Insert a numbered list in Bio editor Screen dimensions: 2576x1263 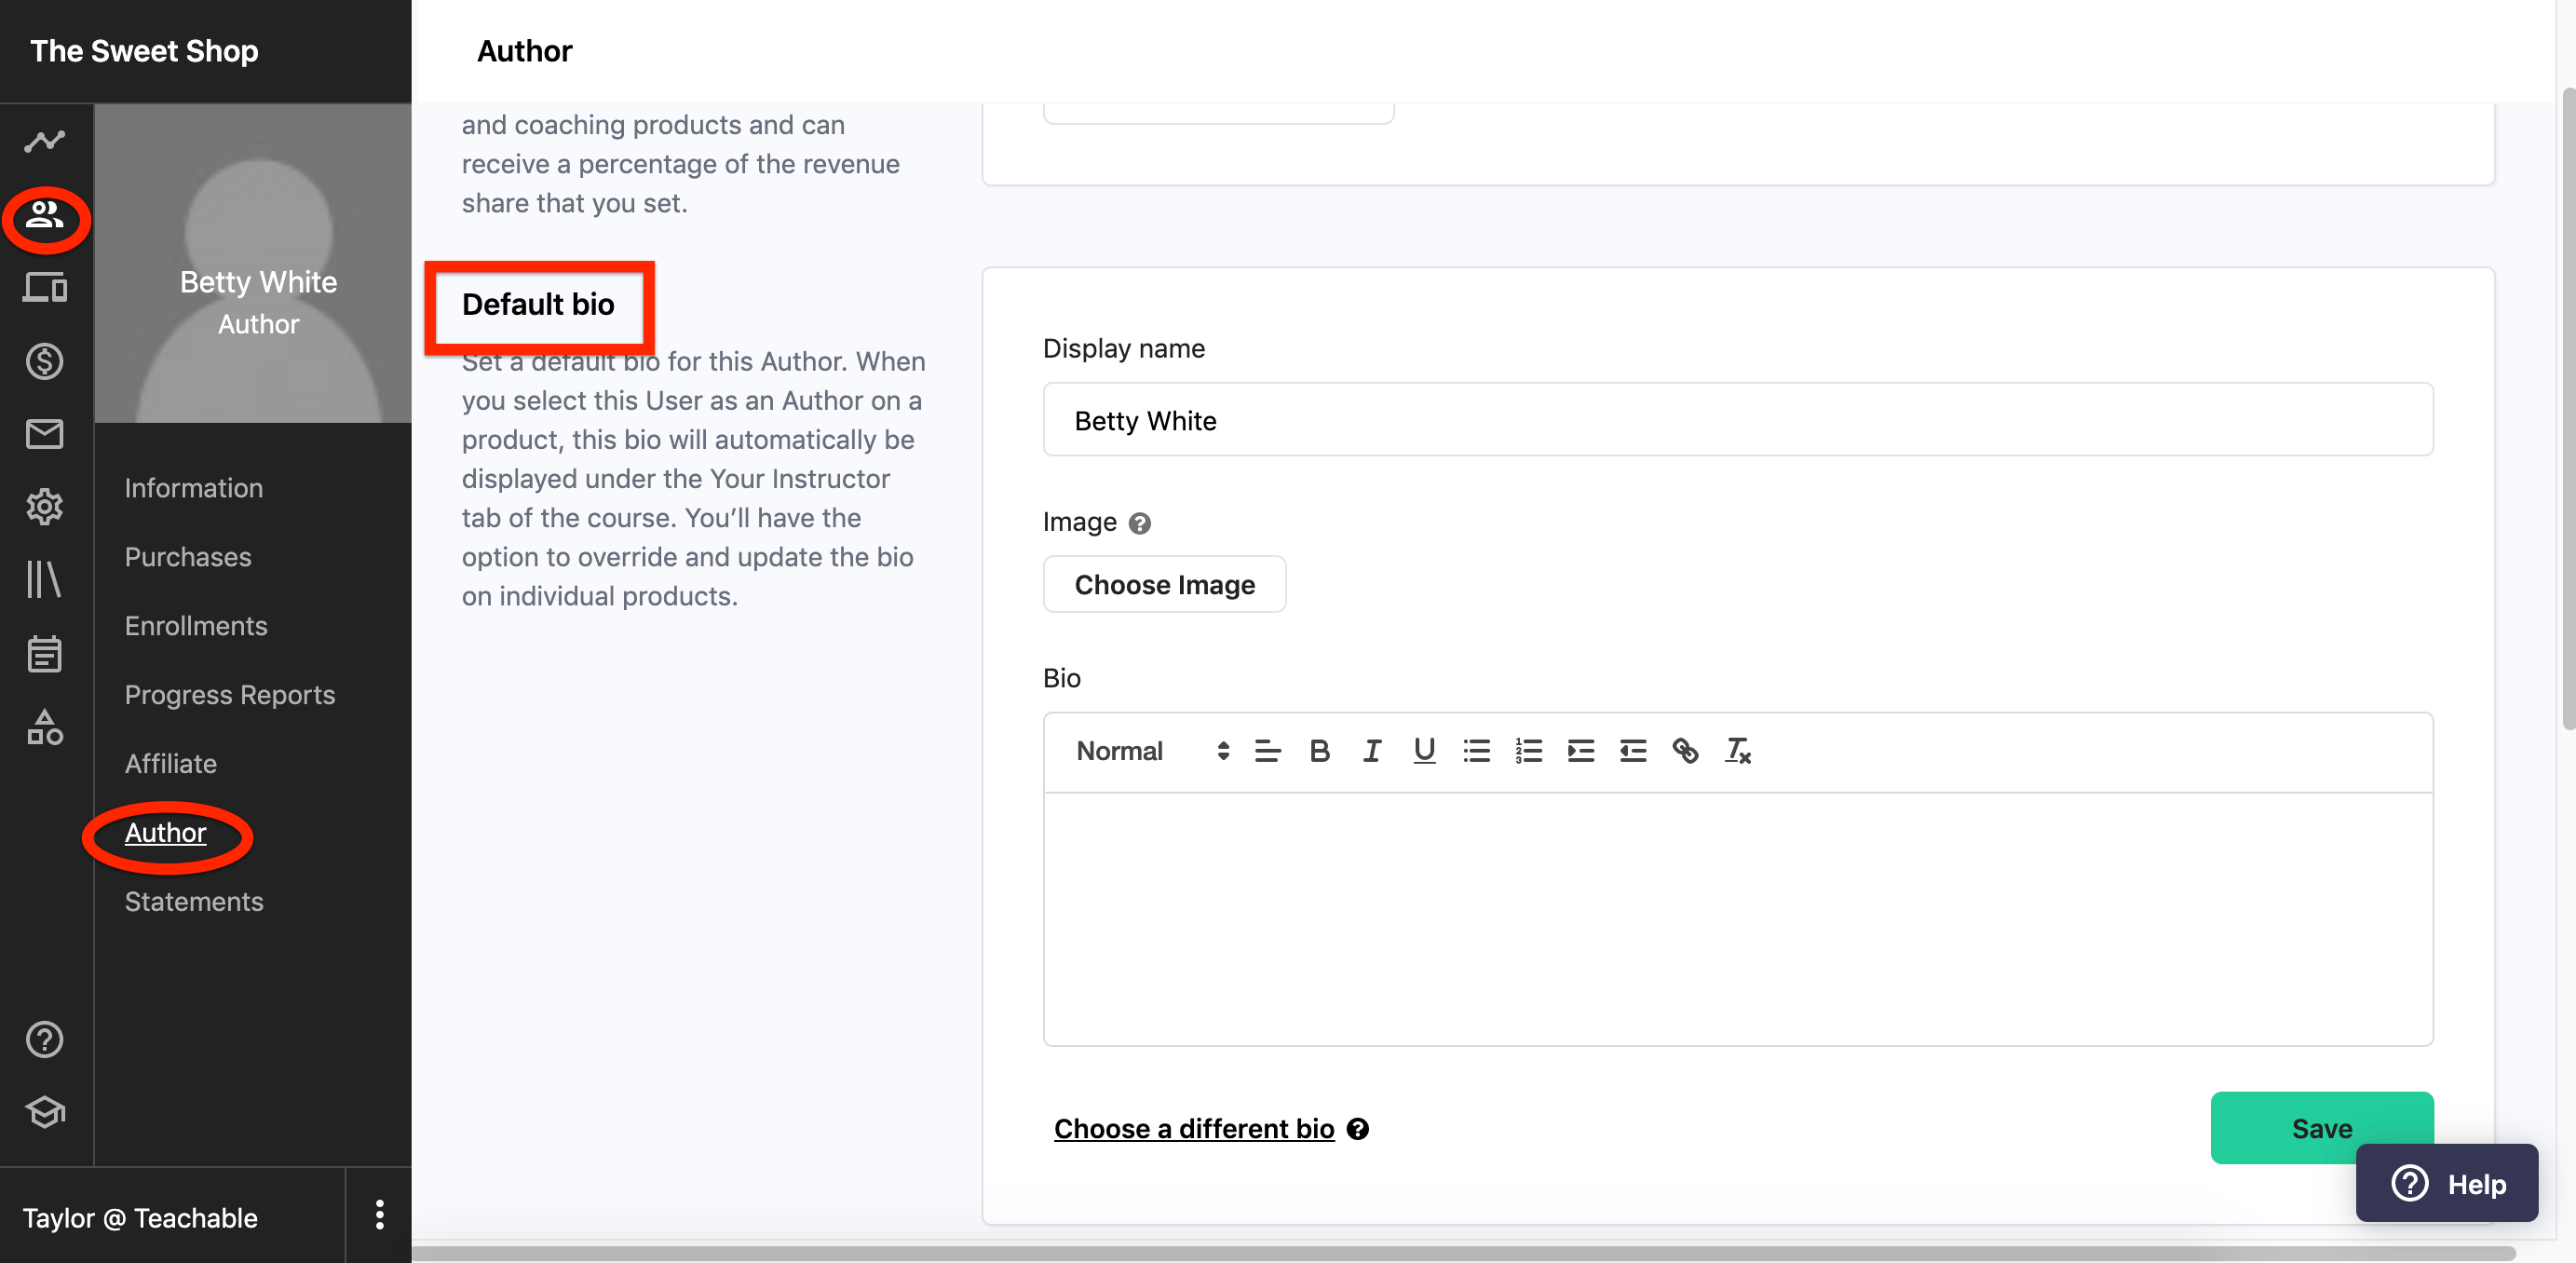pos(1529,751)
